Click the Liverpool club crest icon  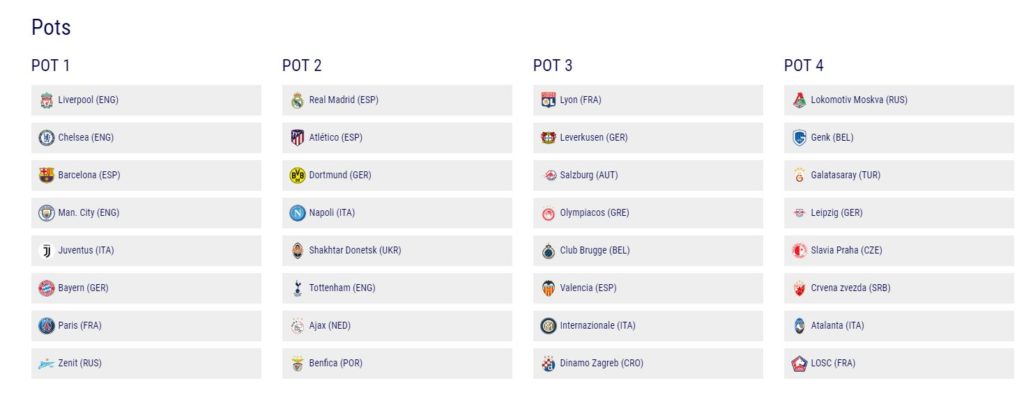point(46,101)
